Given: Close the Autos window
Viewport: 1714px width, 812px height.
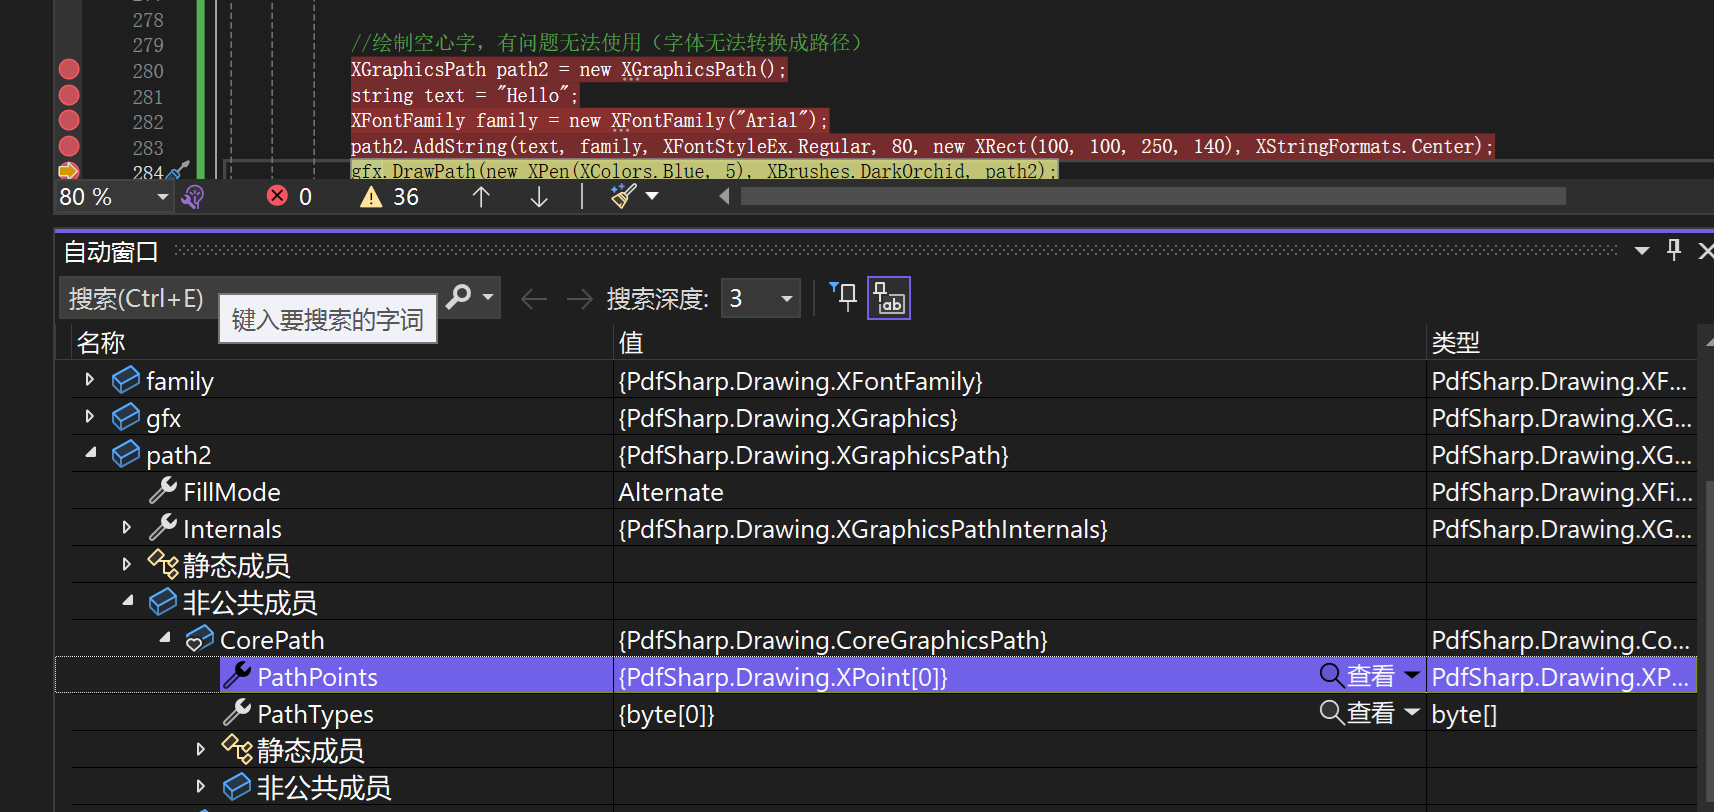Looking at the screenshot, I should click(x=1706, y=251).
